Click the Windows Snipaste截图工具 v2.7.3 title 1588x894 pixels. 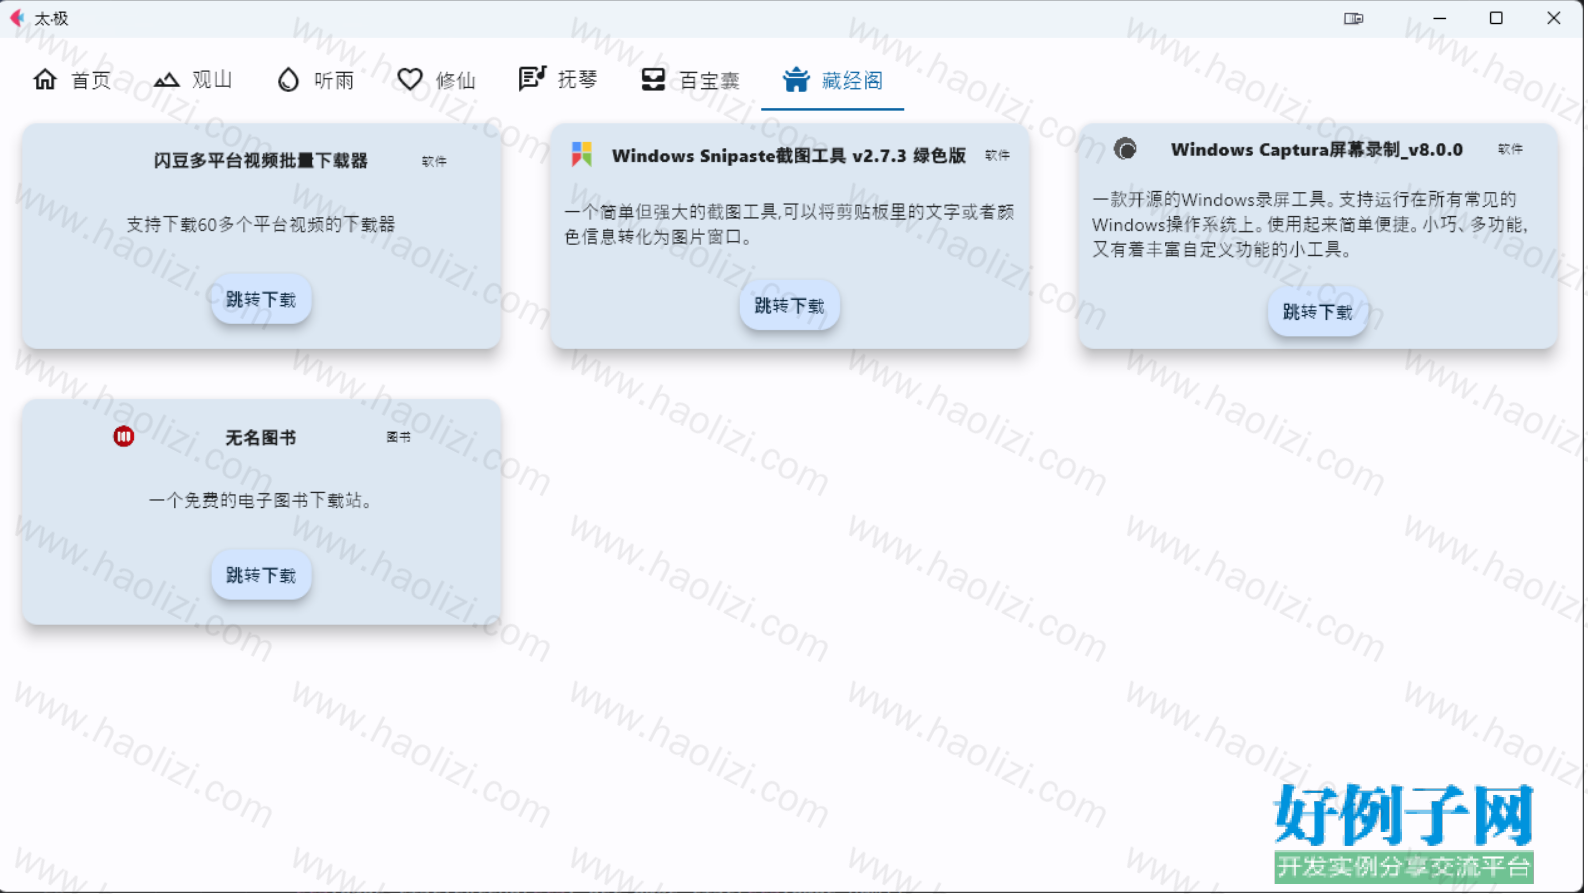(789, 155)
